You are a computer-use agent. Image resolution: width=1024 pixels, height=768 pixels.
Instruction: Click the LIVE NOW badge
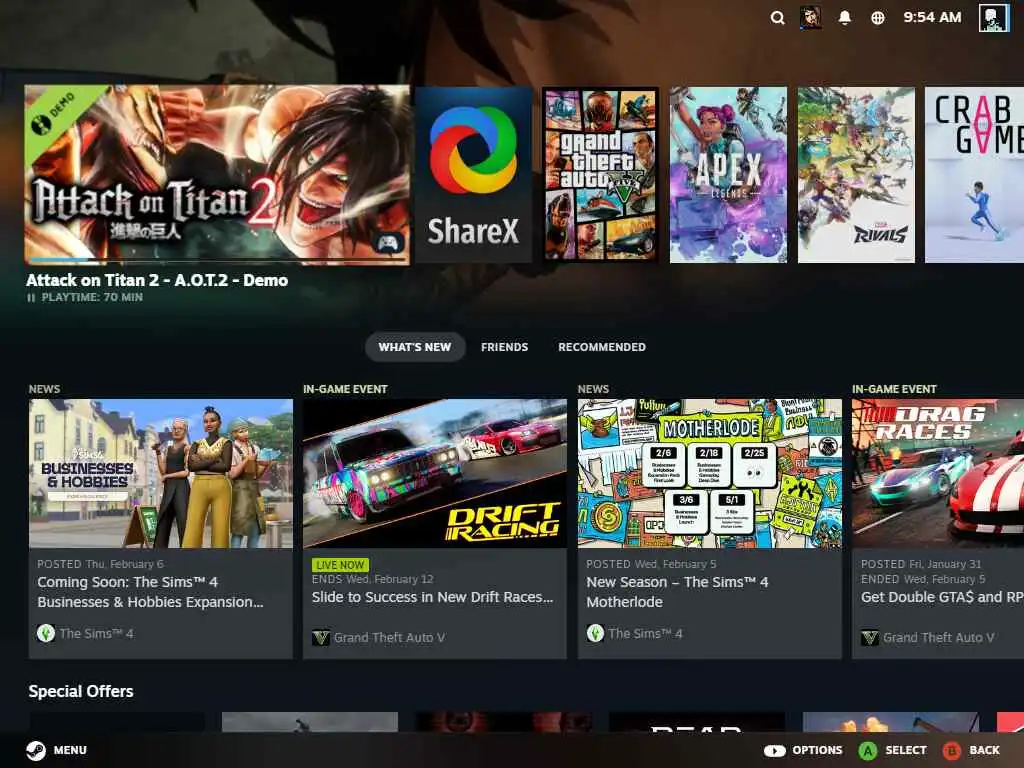pos(340,565)
